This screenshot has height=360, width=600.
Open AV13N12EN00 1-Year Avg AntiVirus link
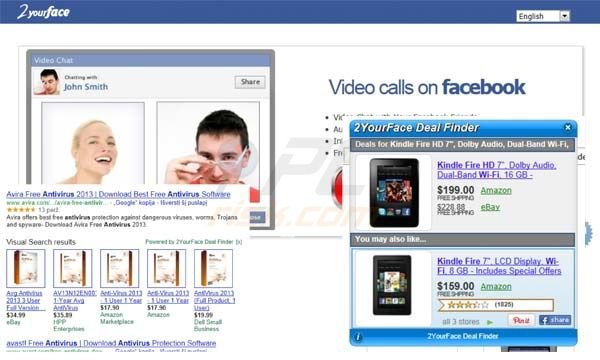[75, 301]
